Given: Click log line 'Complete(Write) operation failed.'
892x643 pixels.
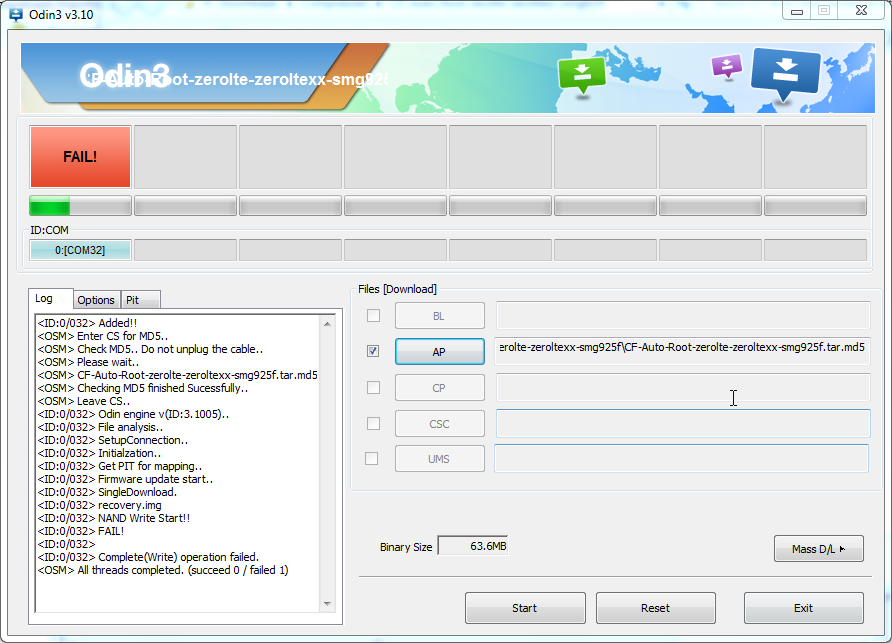Looking at the screenshot, I should click(148, 557).
